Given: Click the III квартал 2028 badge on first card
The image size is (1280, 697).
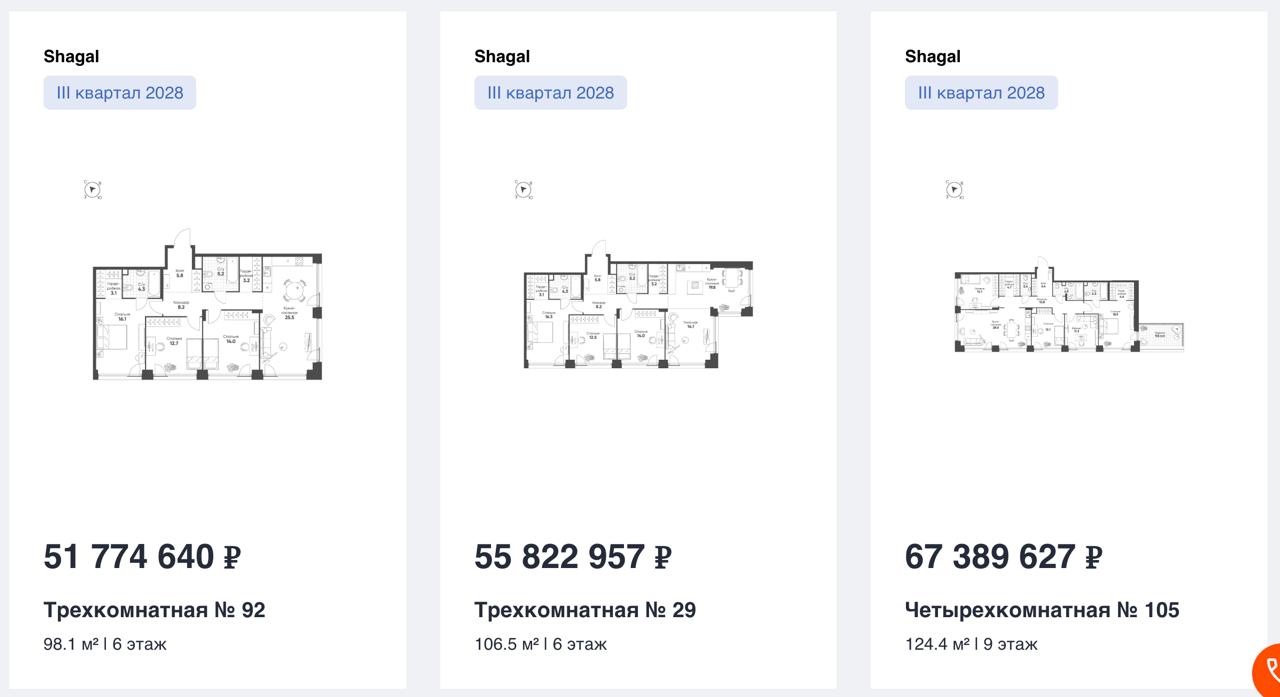Looking at the screenshot, I should [120, 93].
